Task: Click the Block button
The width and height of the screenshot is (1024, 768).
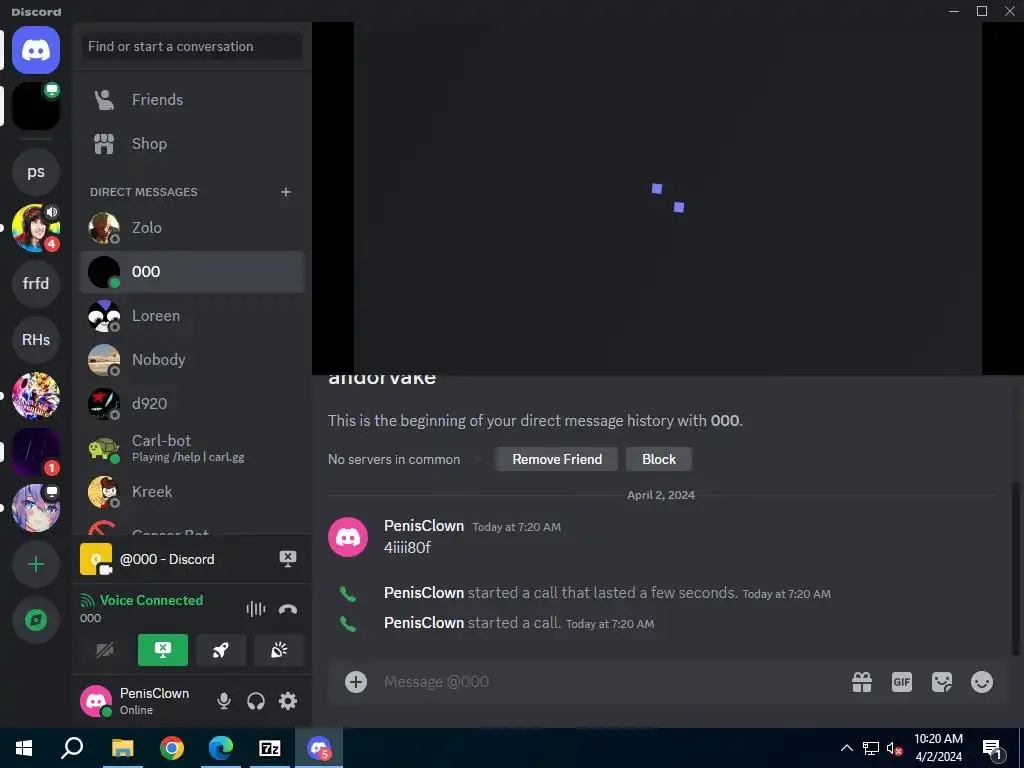Action: pos(659,459)
